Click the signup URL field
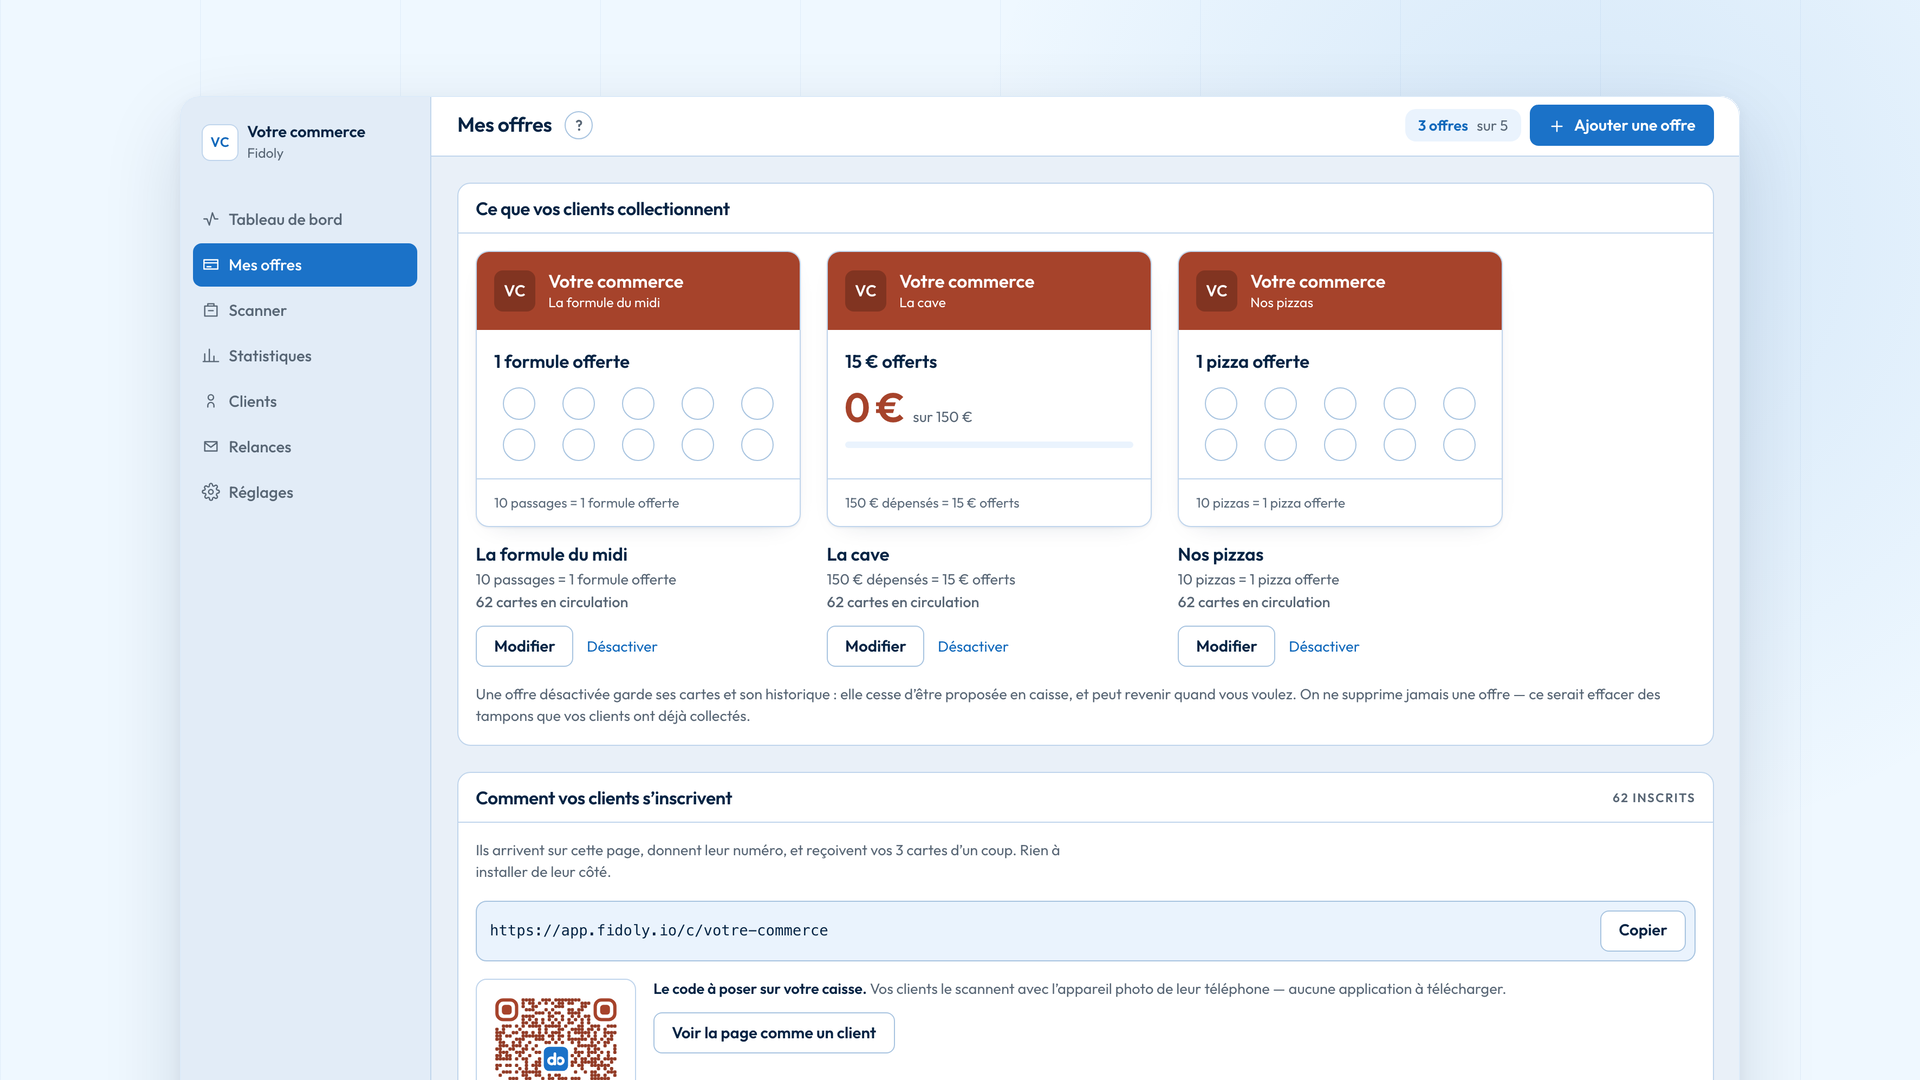Screen dimensions: 1920x1080 pyautogui.click(x=1085, y=931)
